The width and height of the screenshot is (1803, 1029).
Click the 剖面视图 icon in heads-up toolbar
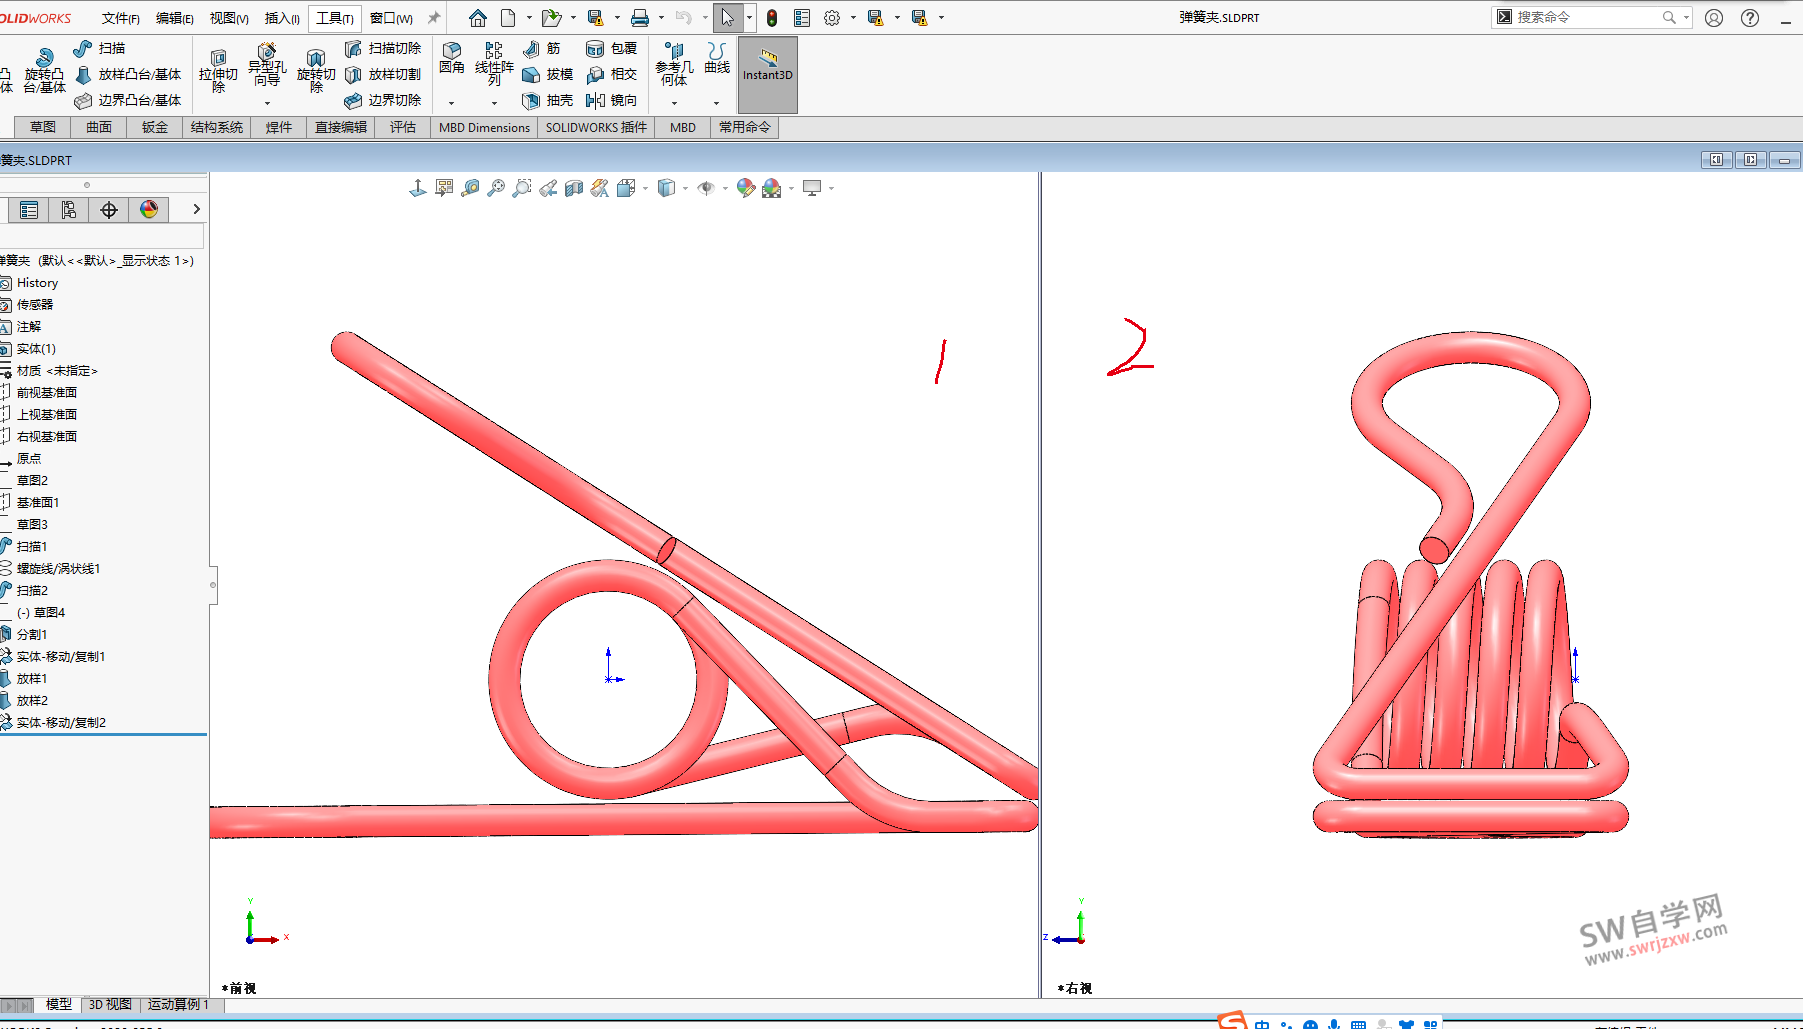tap(573, 188)
